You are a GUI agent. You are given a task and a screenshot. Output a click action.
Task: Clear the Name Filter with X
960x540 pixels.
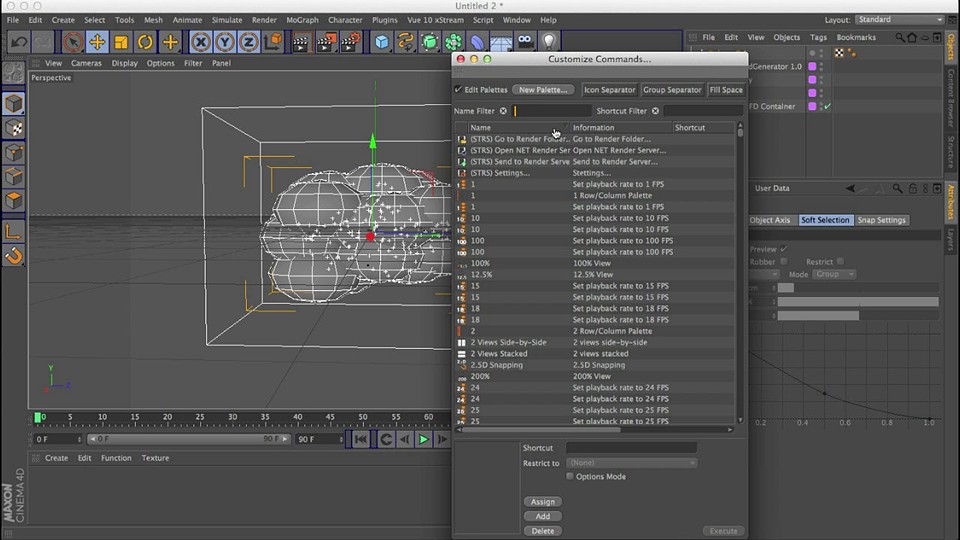tap(503, 111)
